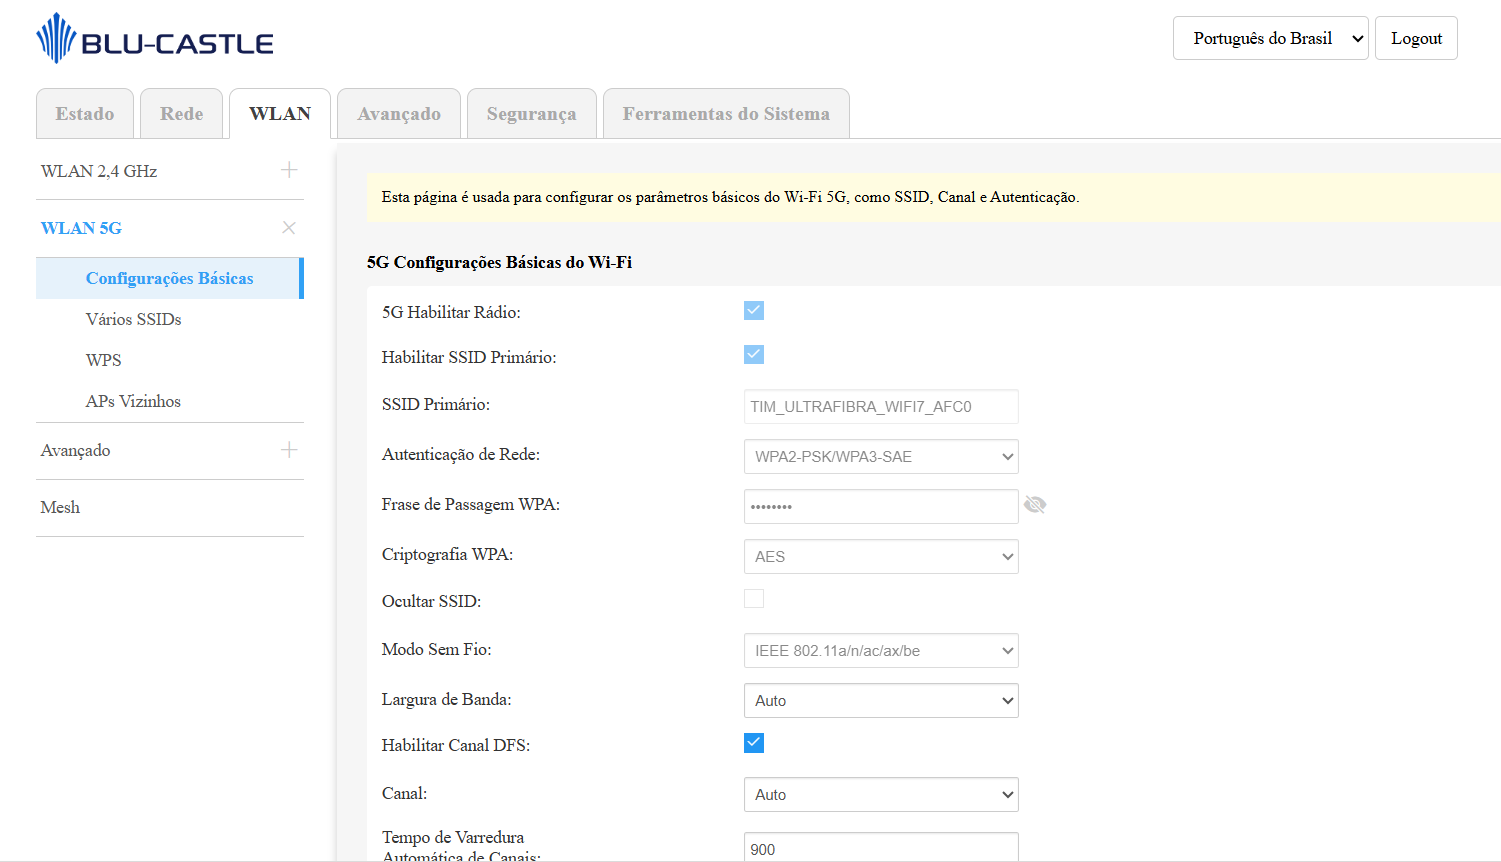Open the Português do Brasil language dropdown
Viewport: 1501px width, 862px height.
click(1270, 38)
